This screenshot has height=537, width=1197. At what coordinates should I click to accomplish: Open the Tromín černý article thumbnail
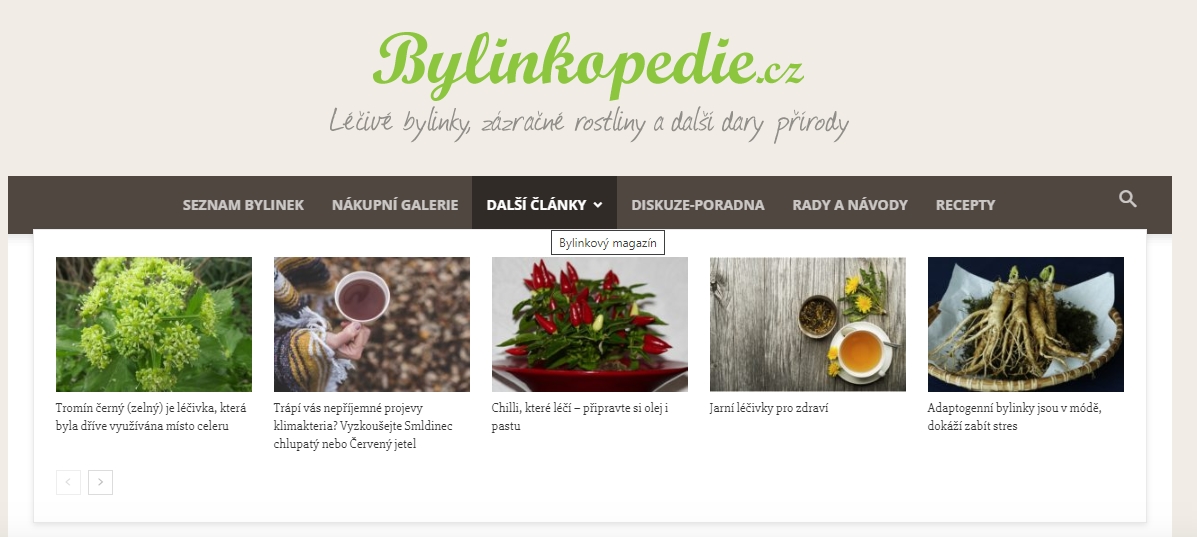pos(153,324)
